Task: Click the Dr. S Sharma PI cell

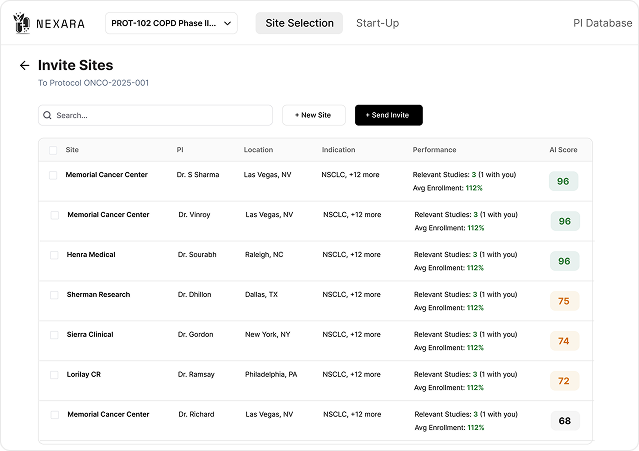Action: (198, 175)
